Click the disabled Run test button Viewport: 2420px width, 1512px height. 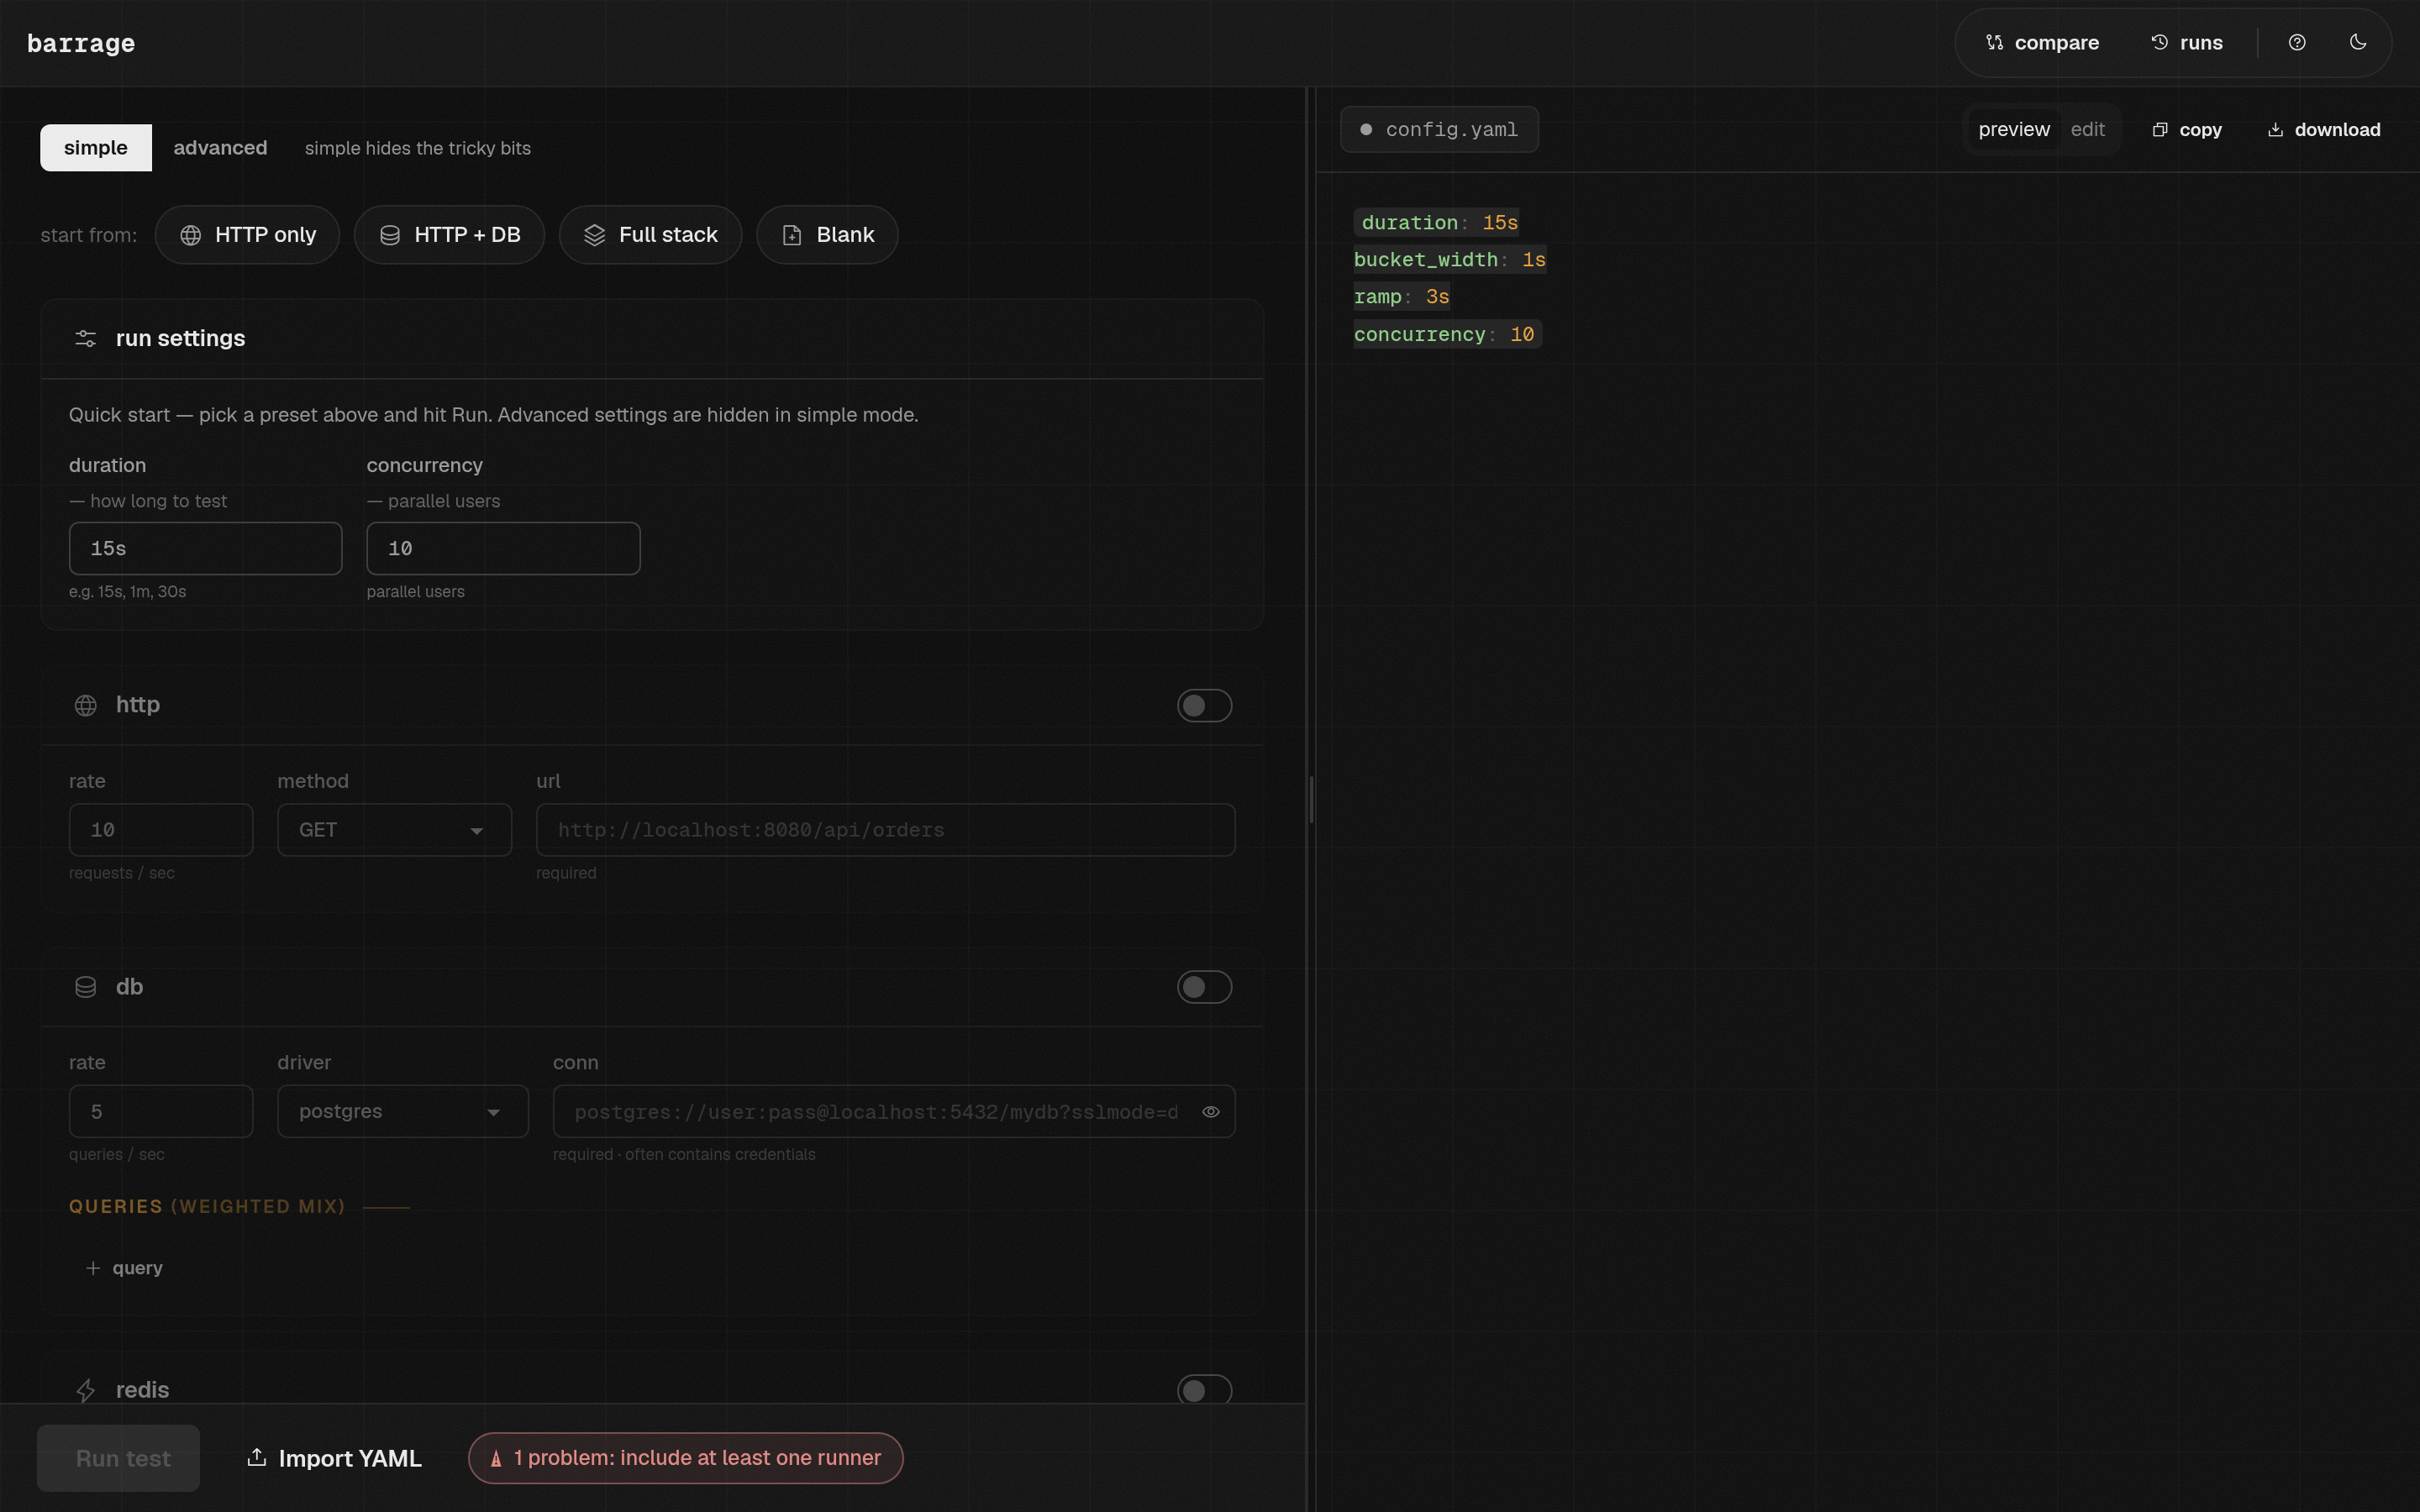click(118, 1458)
